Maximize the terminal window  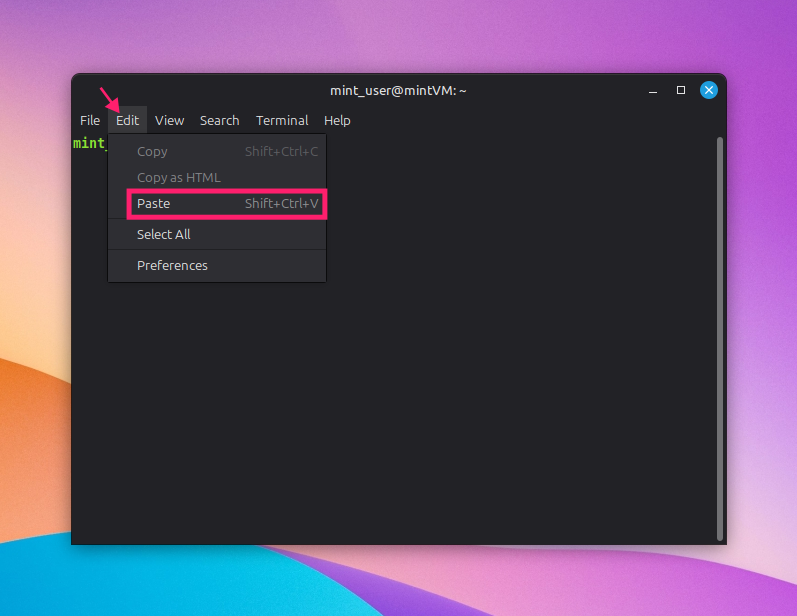(681, 90)
